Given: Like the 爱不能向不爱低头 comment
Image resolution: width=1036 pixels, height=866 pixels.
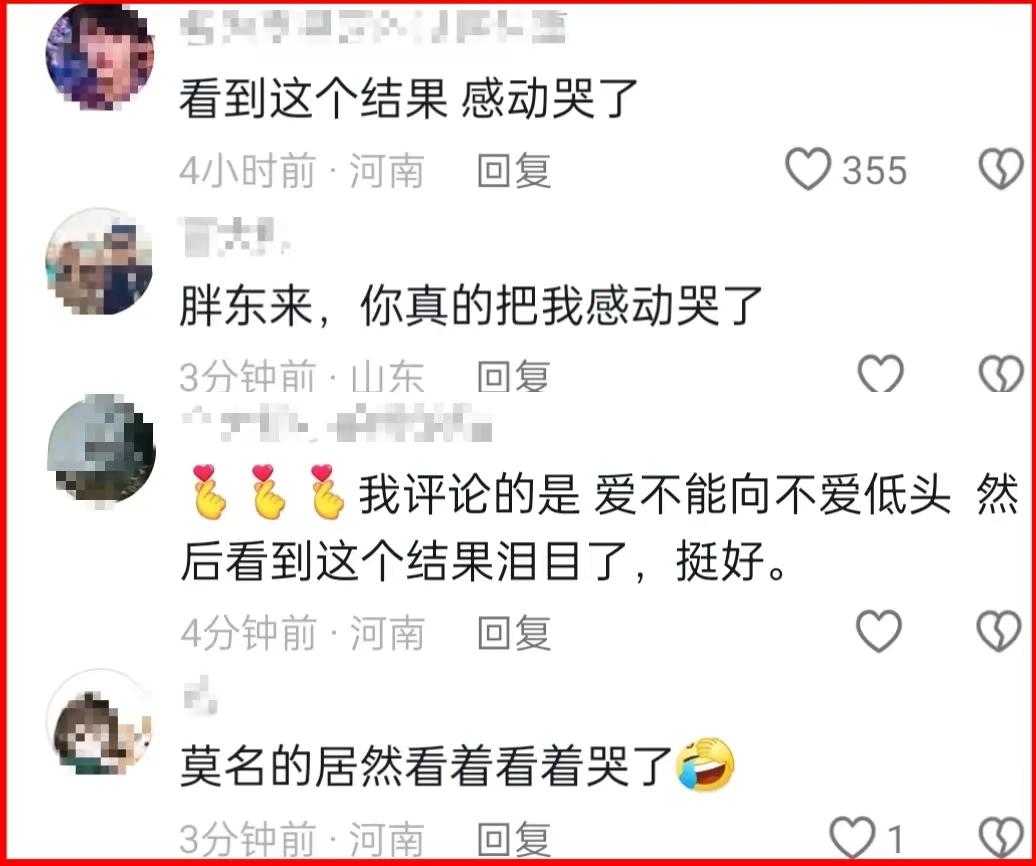Looking at the screenshot, I should point(879,631).
